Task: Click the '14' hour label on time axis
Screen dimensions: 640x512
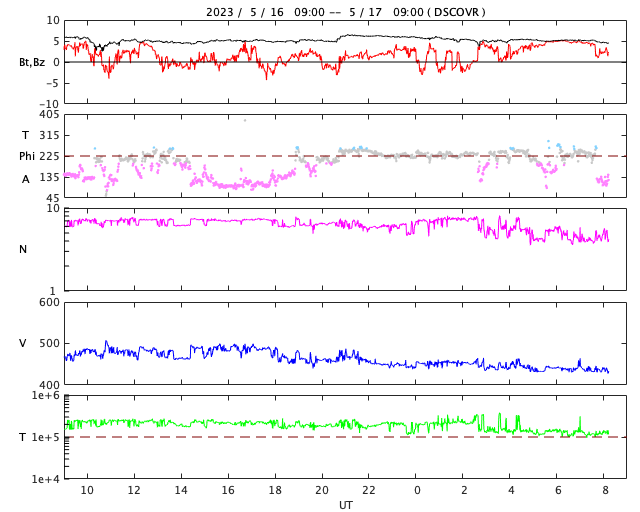Action: click(x=181, y=490)
